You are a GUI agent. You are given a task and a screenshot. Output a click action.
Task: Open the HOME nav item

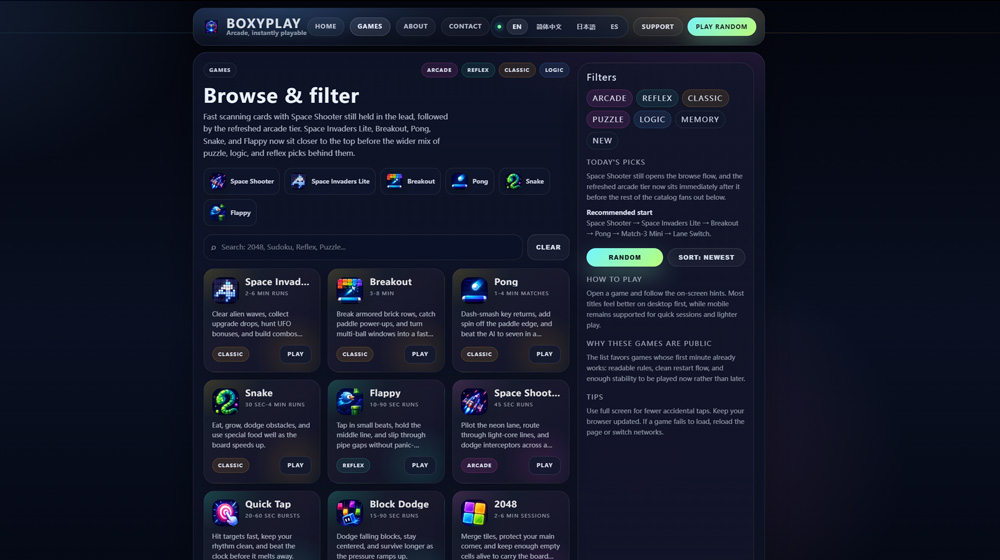325,27
